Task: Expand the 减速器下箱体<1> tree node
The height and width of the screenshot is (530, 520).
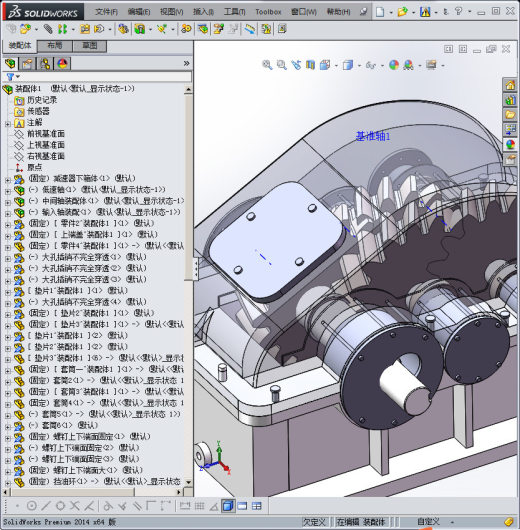Action: click(8, 180)
